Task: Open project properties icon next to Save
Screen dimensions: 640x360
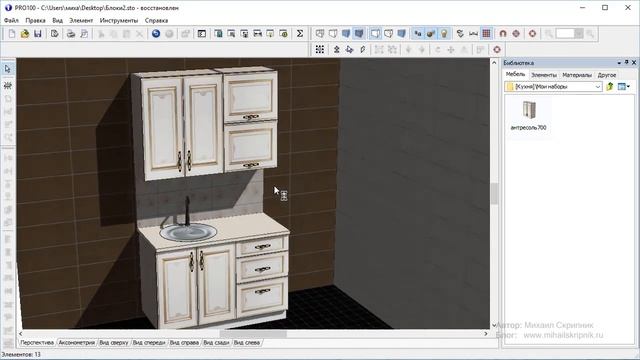Action: 54,34
